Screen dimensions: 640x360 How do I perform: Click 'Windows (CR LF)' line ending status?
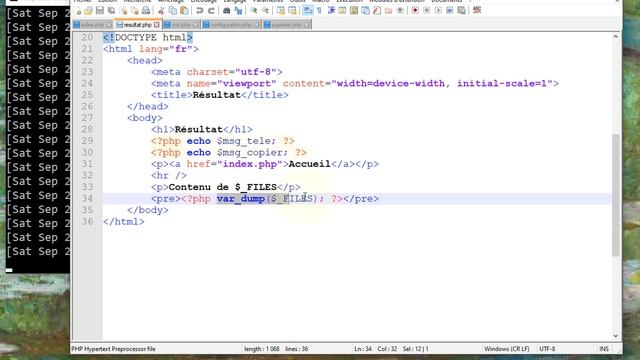[x=507, y=349]
